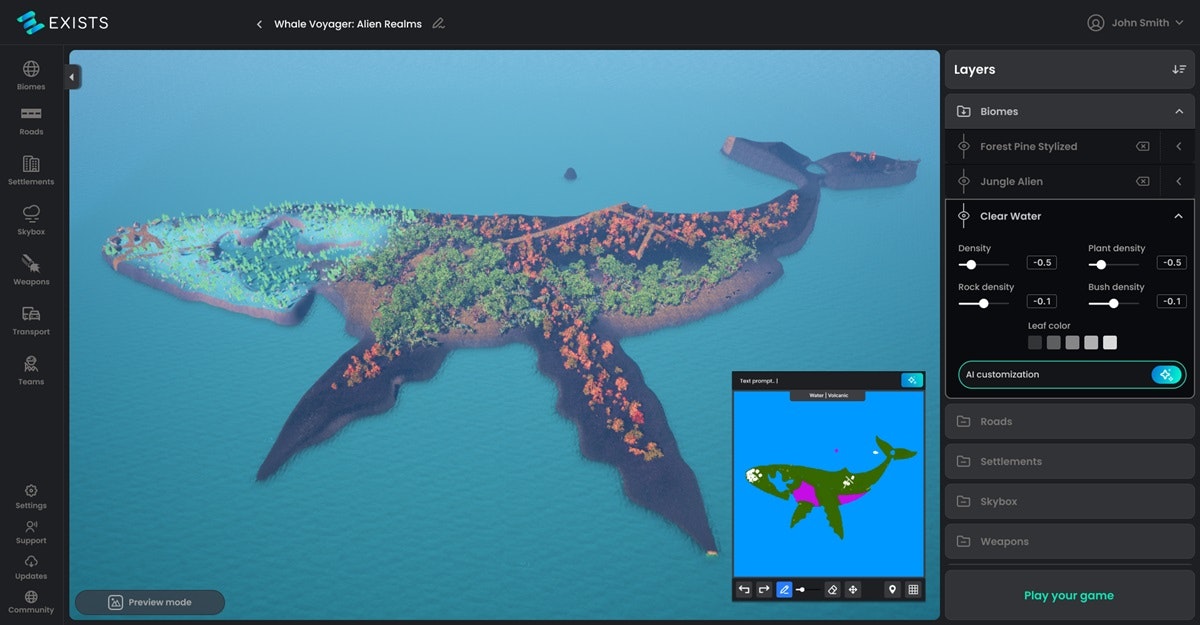Delete the Forest Pine Stylized layer
This screenshot has height=625, width=1200.
[1142, 147]
